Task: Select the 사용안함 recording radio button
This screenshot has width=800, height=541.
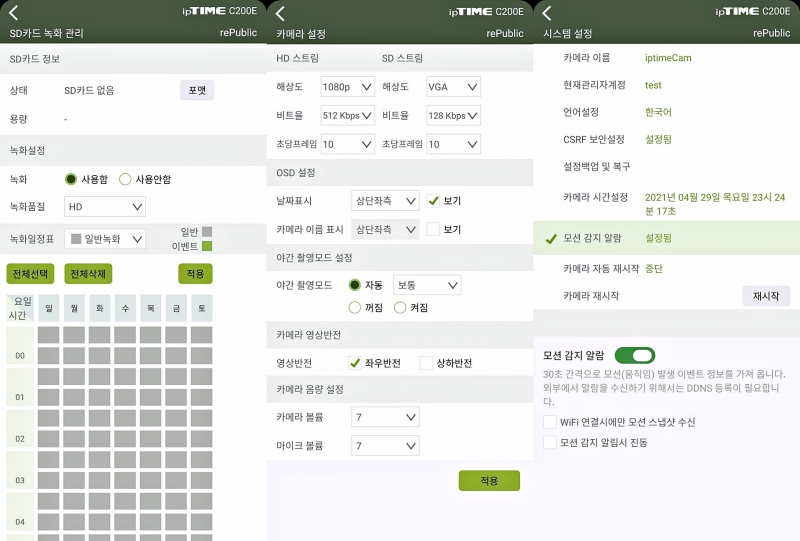Action: pyautogui.click(x=125, y=179)
